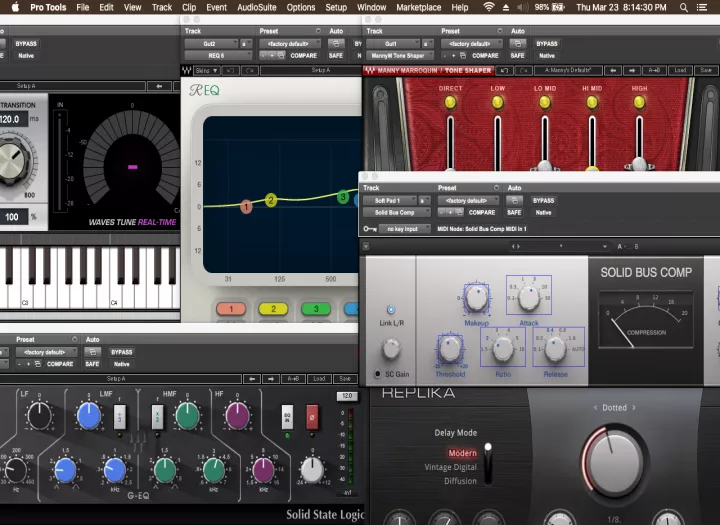Click Wi-Fi icon in menu bar
The image size is (720, 525).
(489, 7)
